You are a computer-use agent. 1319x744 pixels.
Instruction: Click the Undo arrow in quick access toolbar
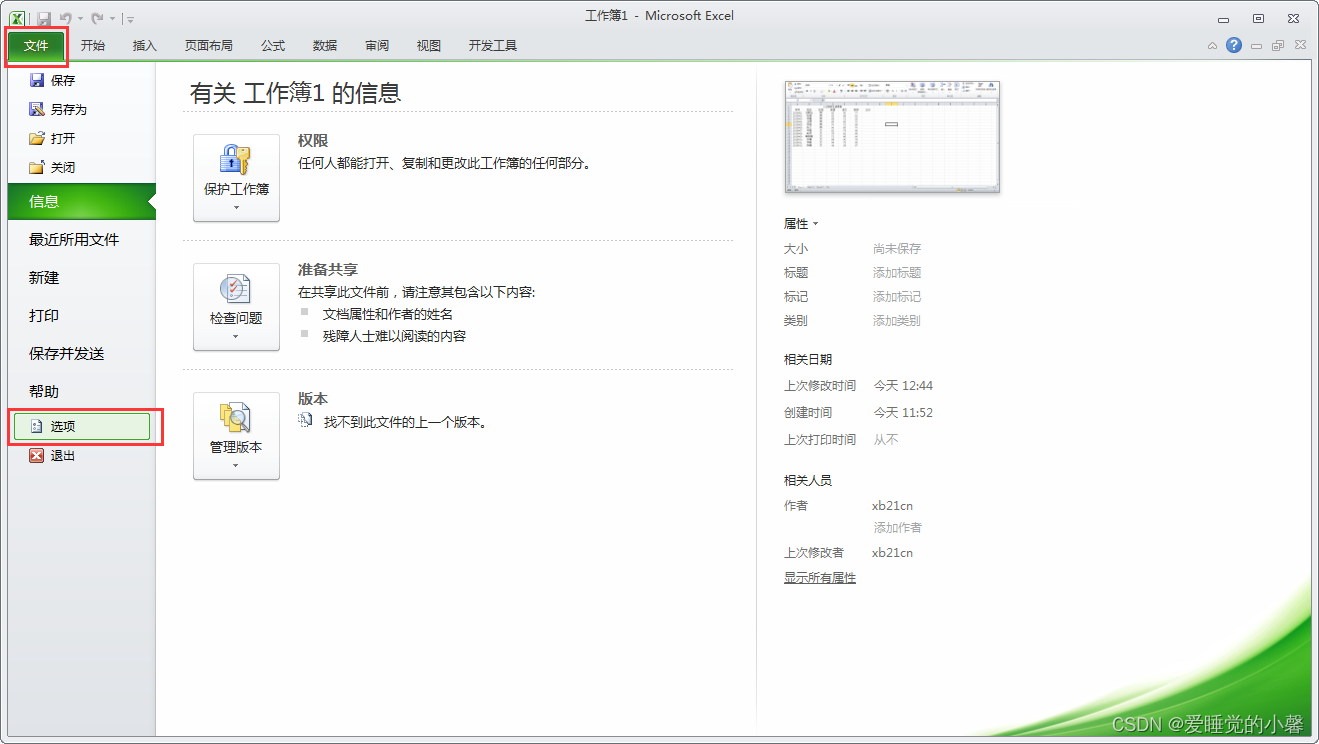pos(66,18)
